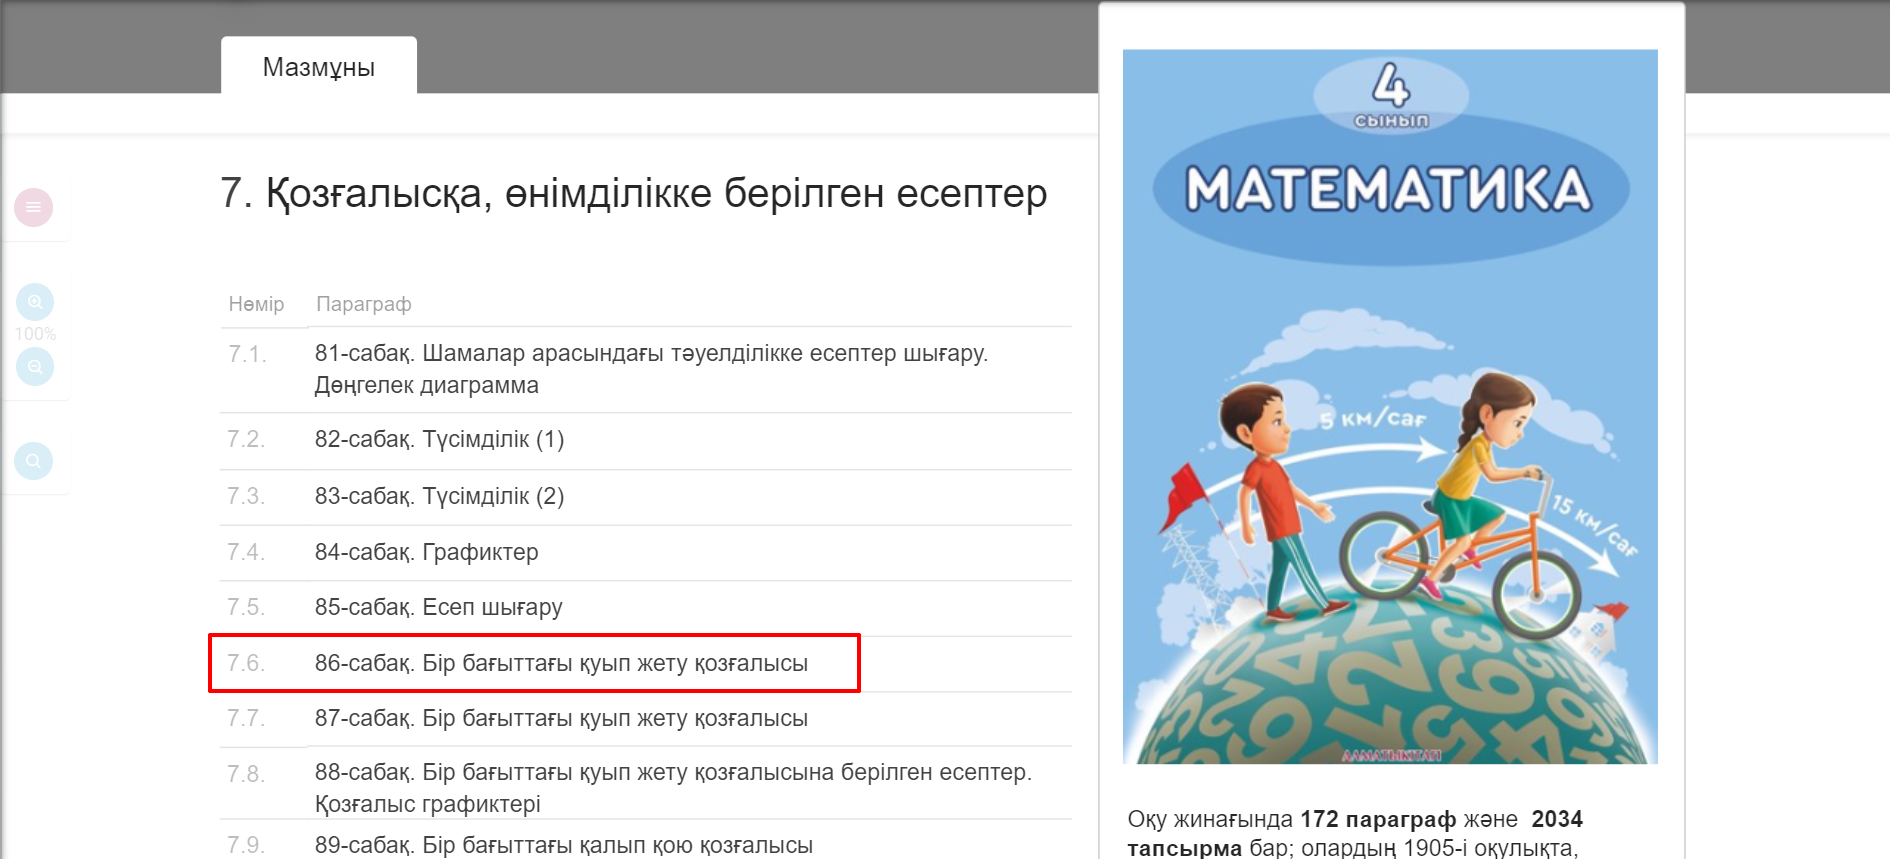Open the pink hamburger menu icon
Image resolution: width=1890 pixels, height=859 pixels.
[x=33, y=207]
